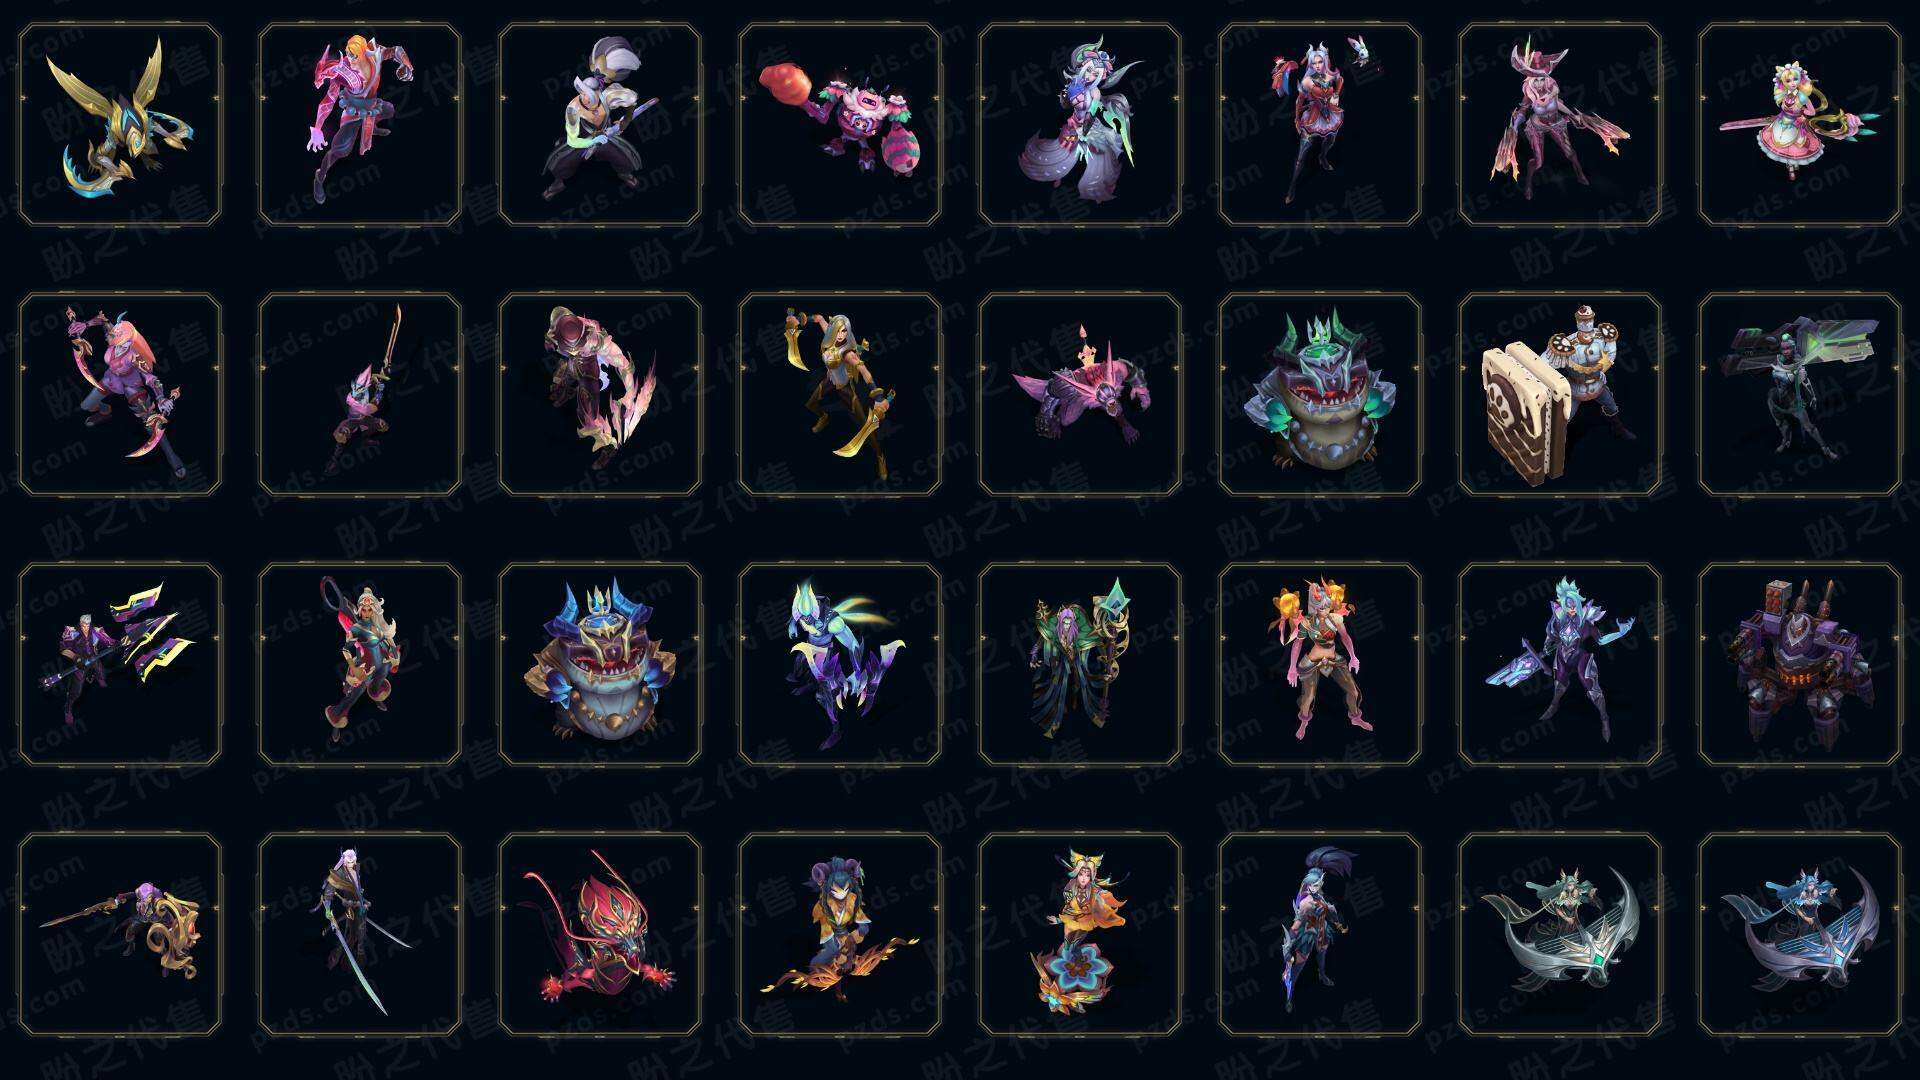
Task: Select the purple beast with pink candle
Action: pyautogui.click(x=1080, y=394)
